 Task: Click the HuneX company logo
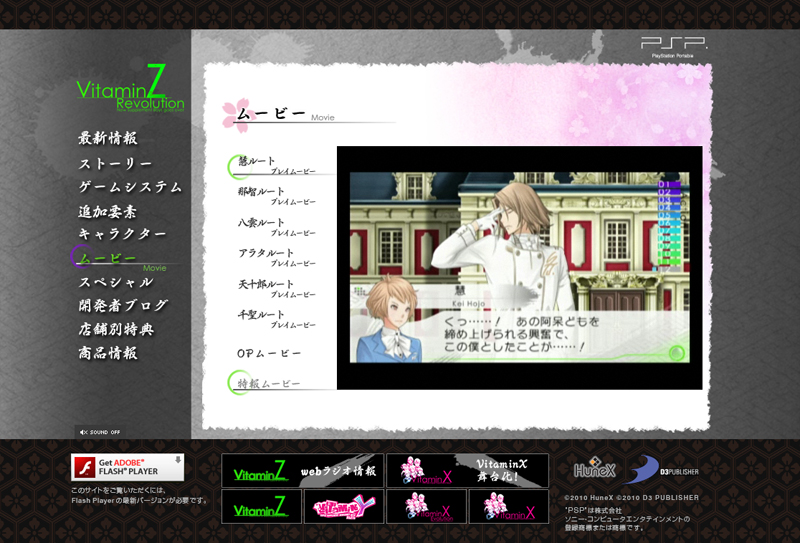click(x=595, y=468)
